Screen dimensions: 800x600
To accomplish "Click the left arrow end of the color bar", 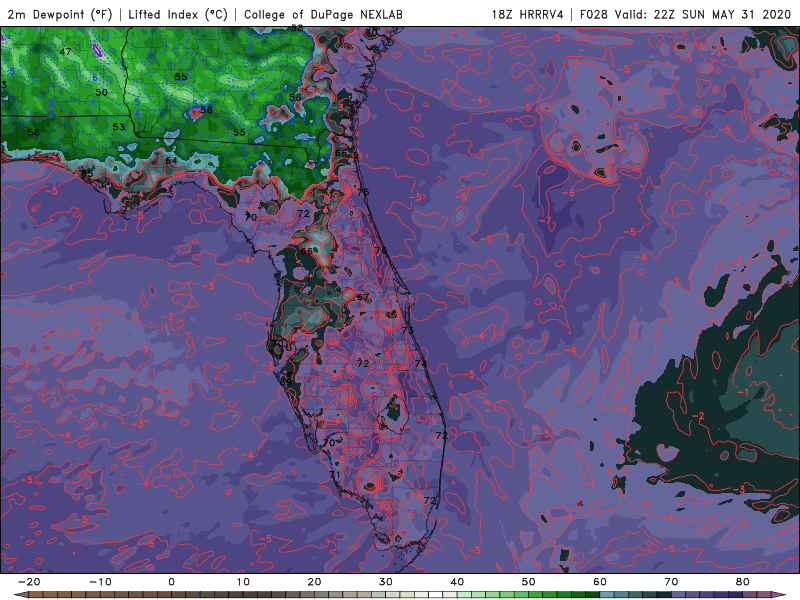I will coord(20,595).
